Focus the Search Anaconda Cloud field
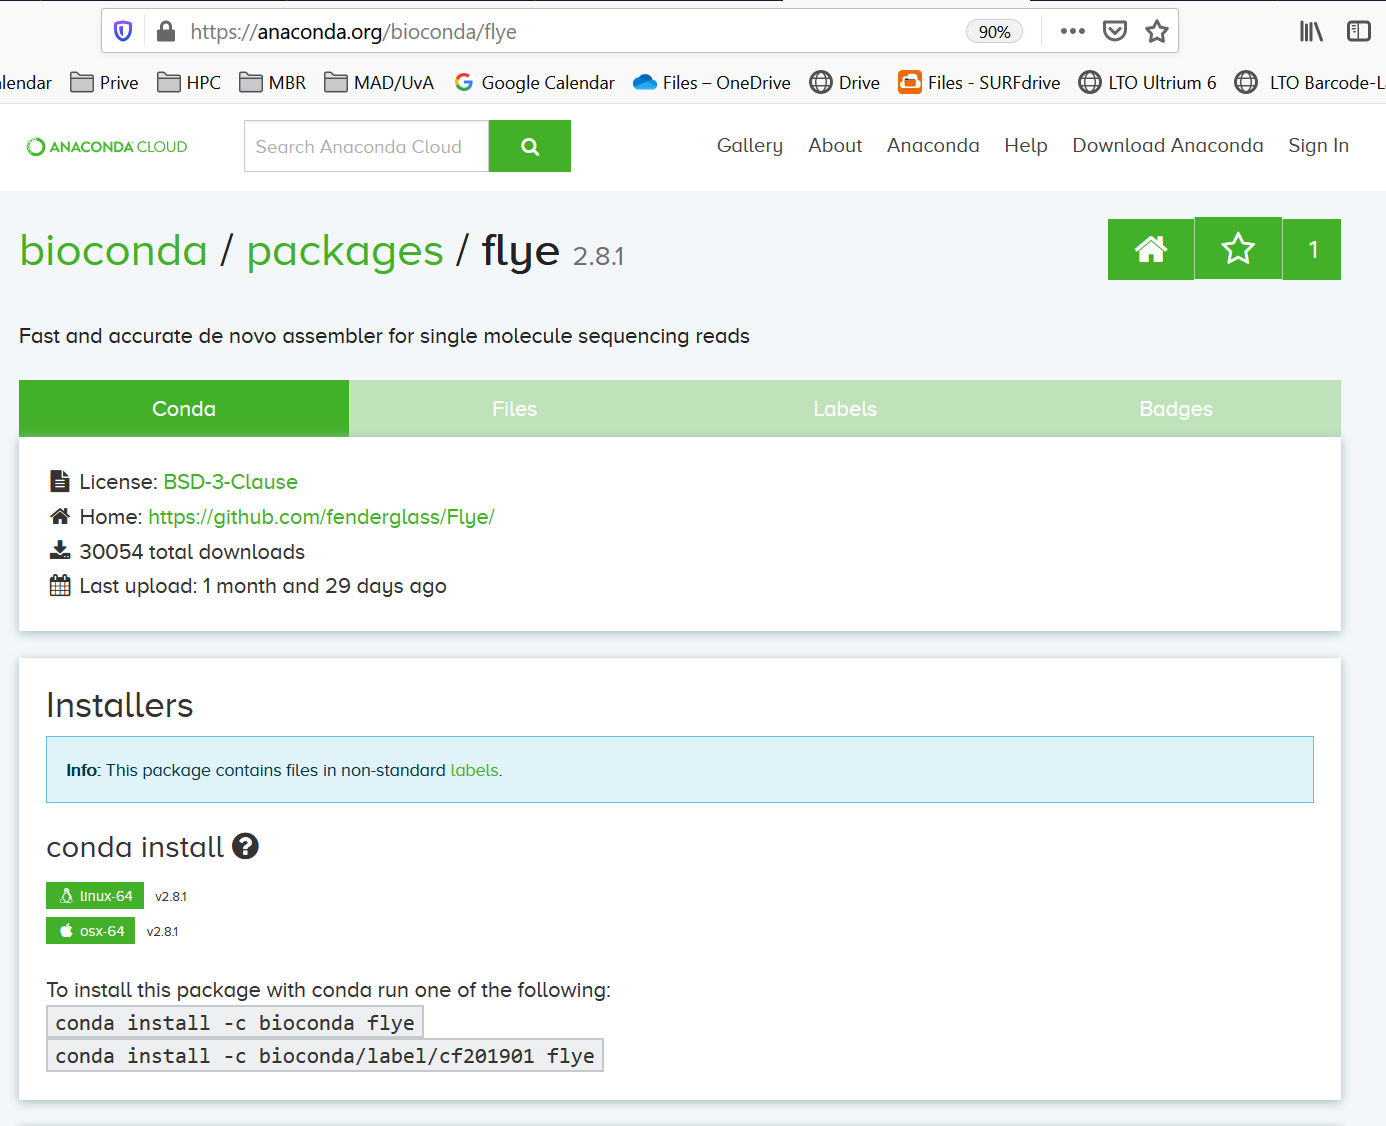Screen dimensions: 1386x1126 (x=366, y=146)
